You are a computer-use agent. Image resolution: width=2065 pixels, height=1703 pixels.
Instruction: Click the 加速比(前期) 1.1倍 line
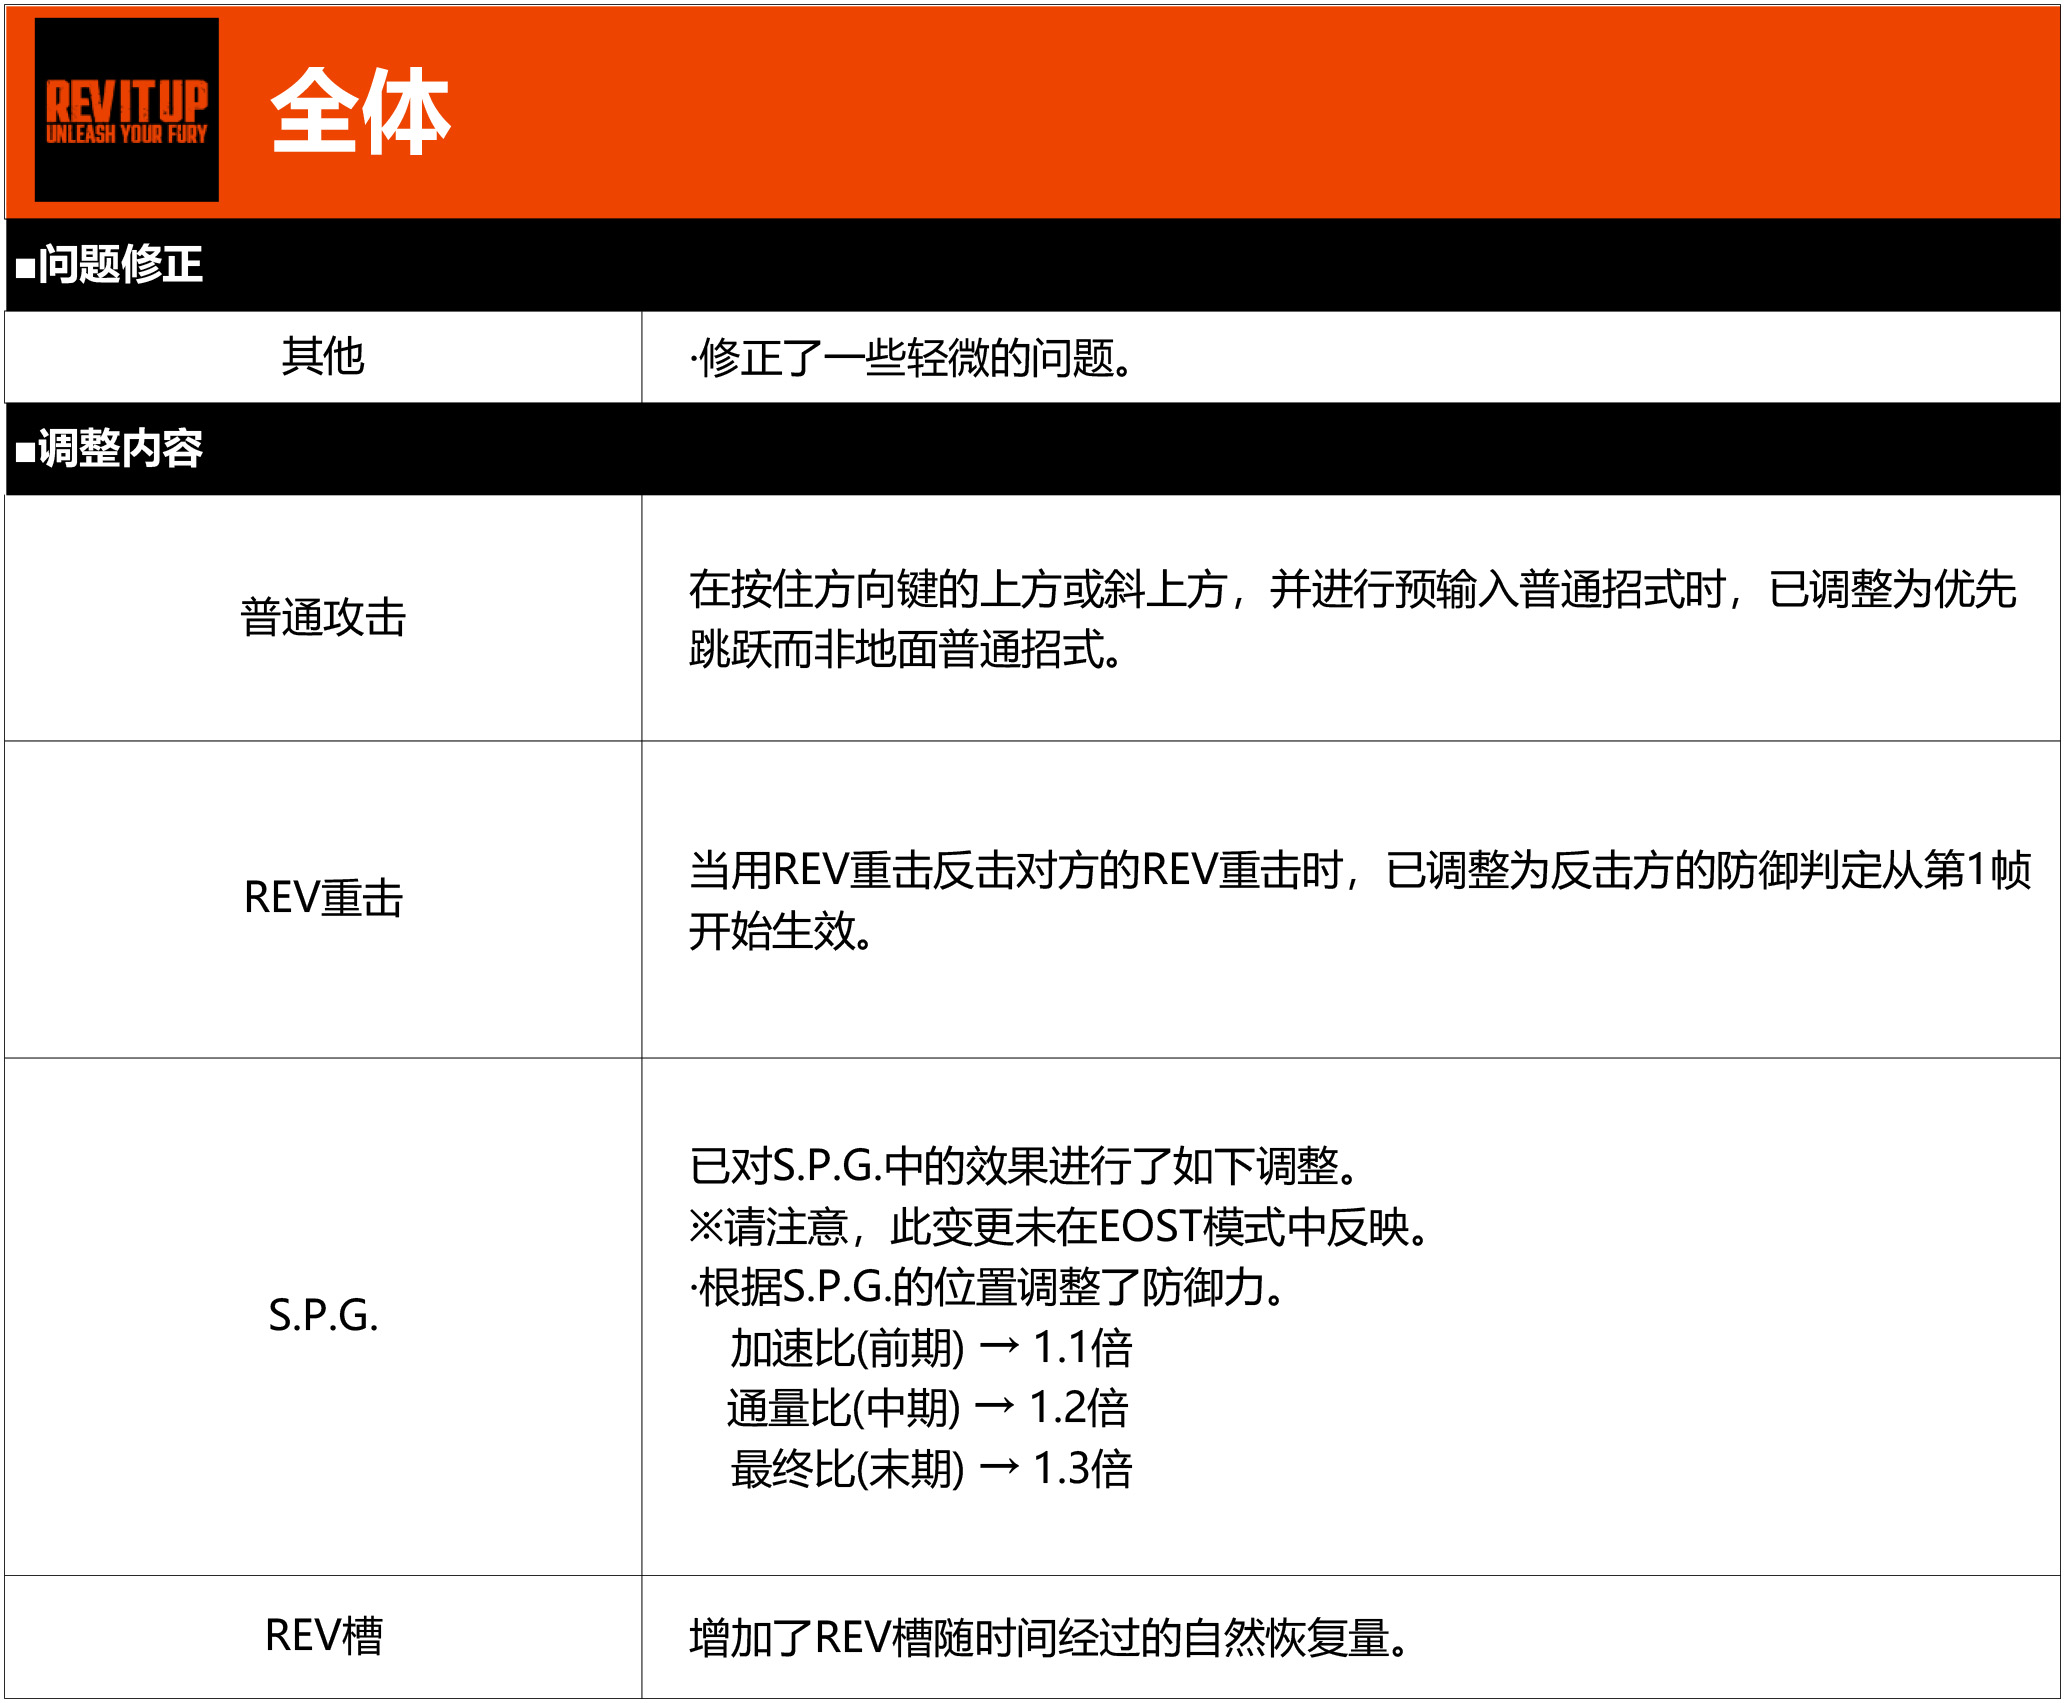(x=930, y=1348)
